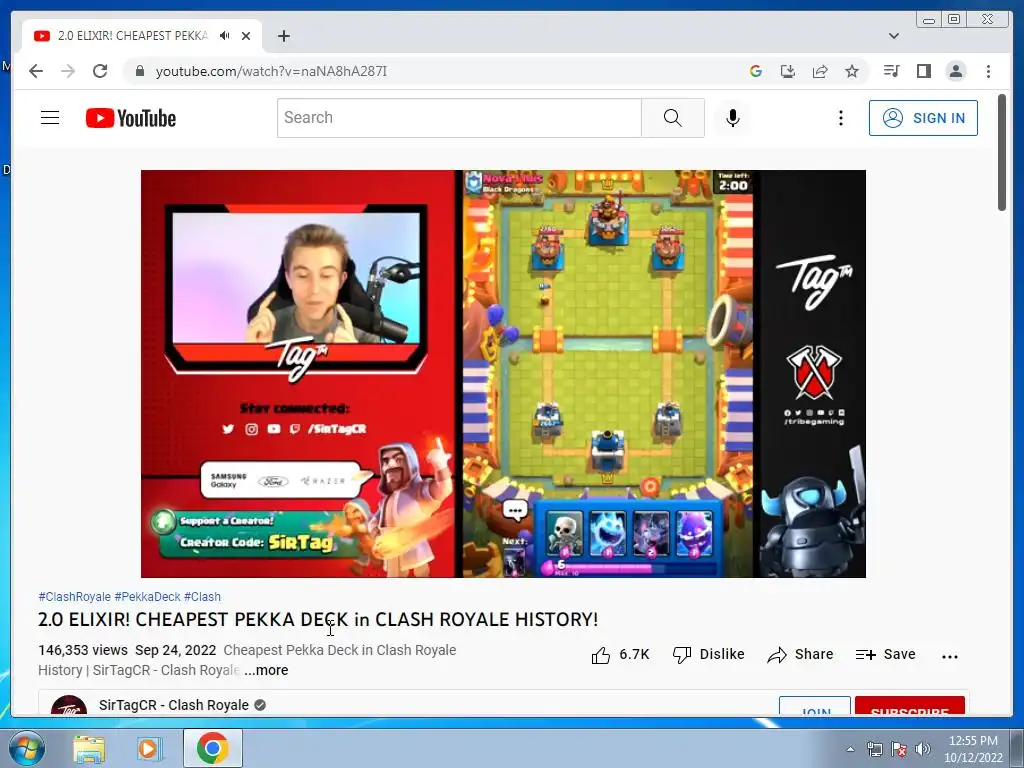Click the Dislike button

coord(709,654)
